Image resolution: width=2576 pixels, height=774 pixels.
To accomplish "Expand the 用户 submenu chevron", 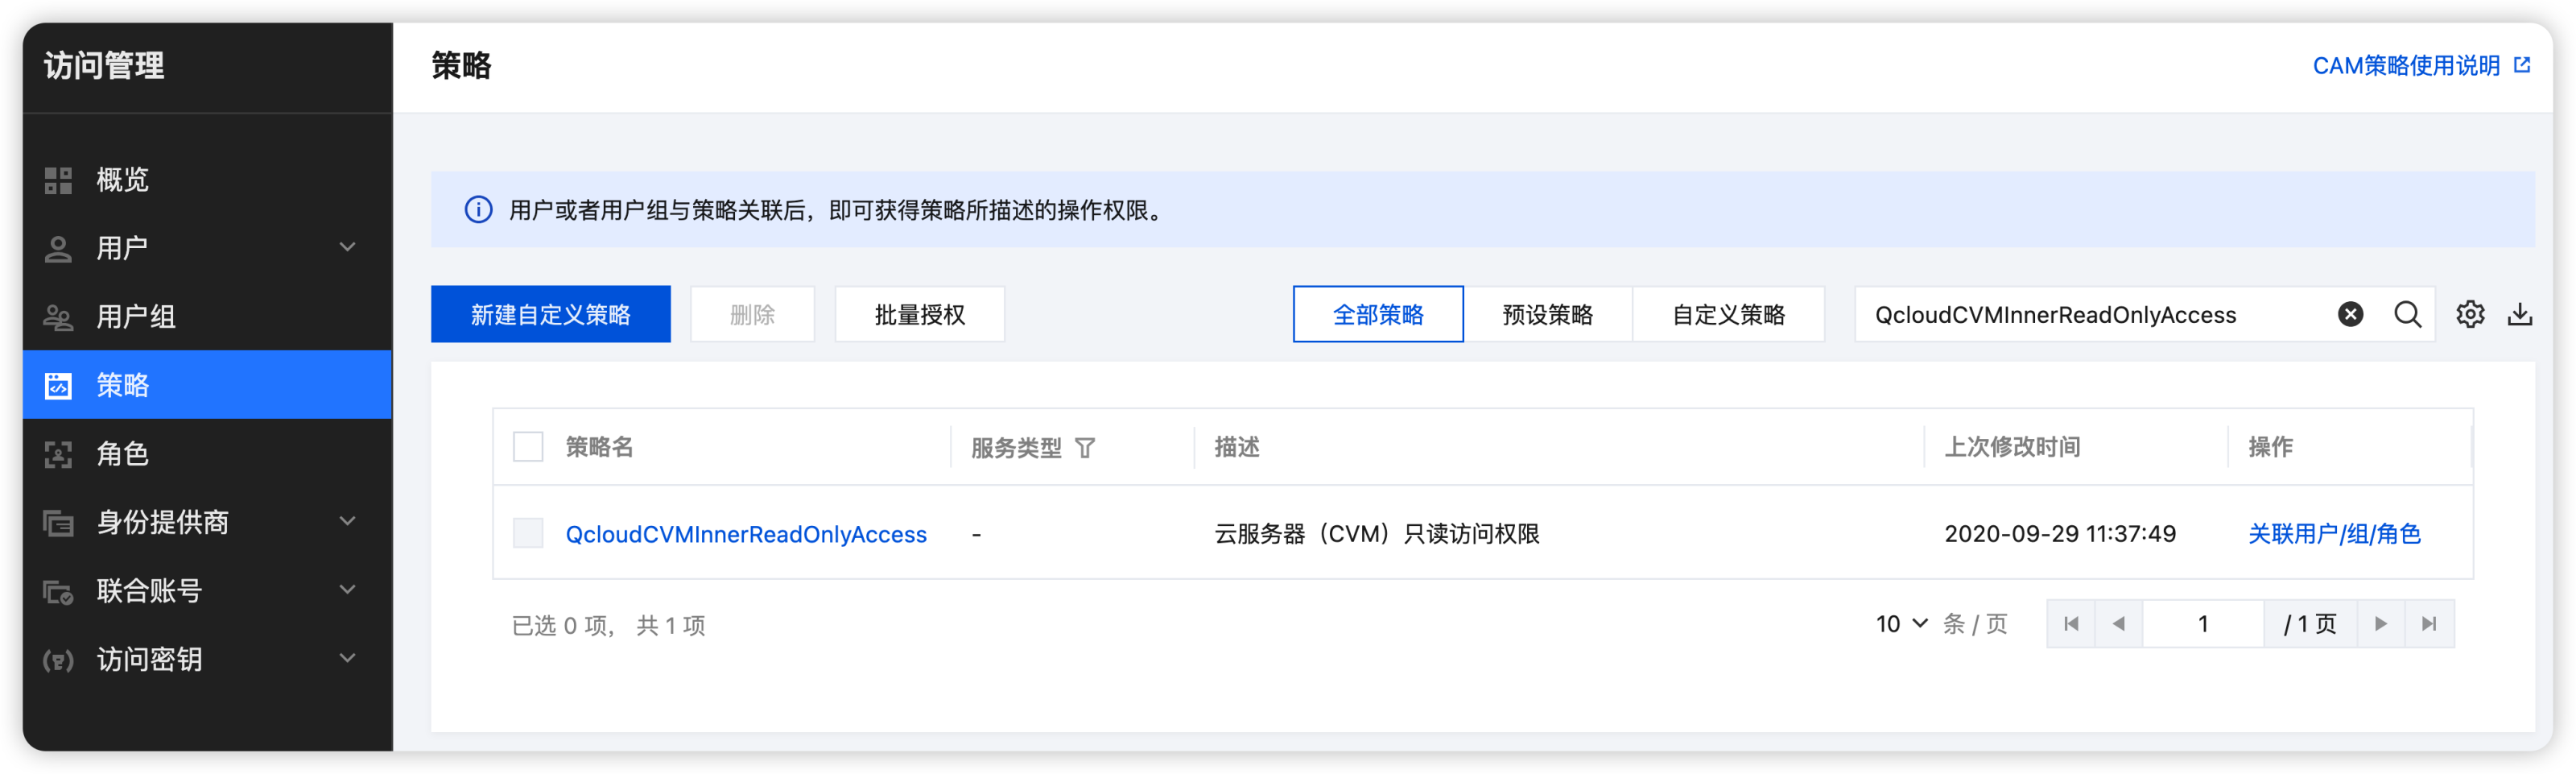I will tap(347, 247).
